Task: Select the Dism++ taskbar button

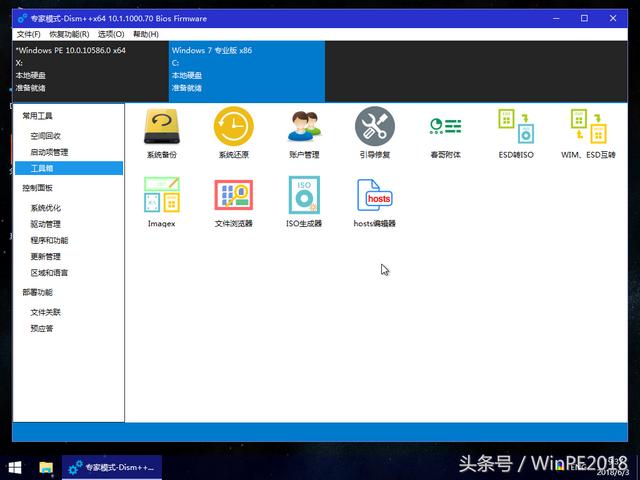Action: pyautogui.click(x=112, y=467)
